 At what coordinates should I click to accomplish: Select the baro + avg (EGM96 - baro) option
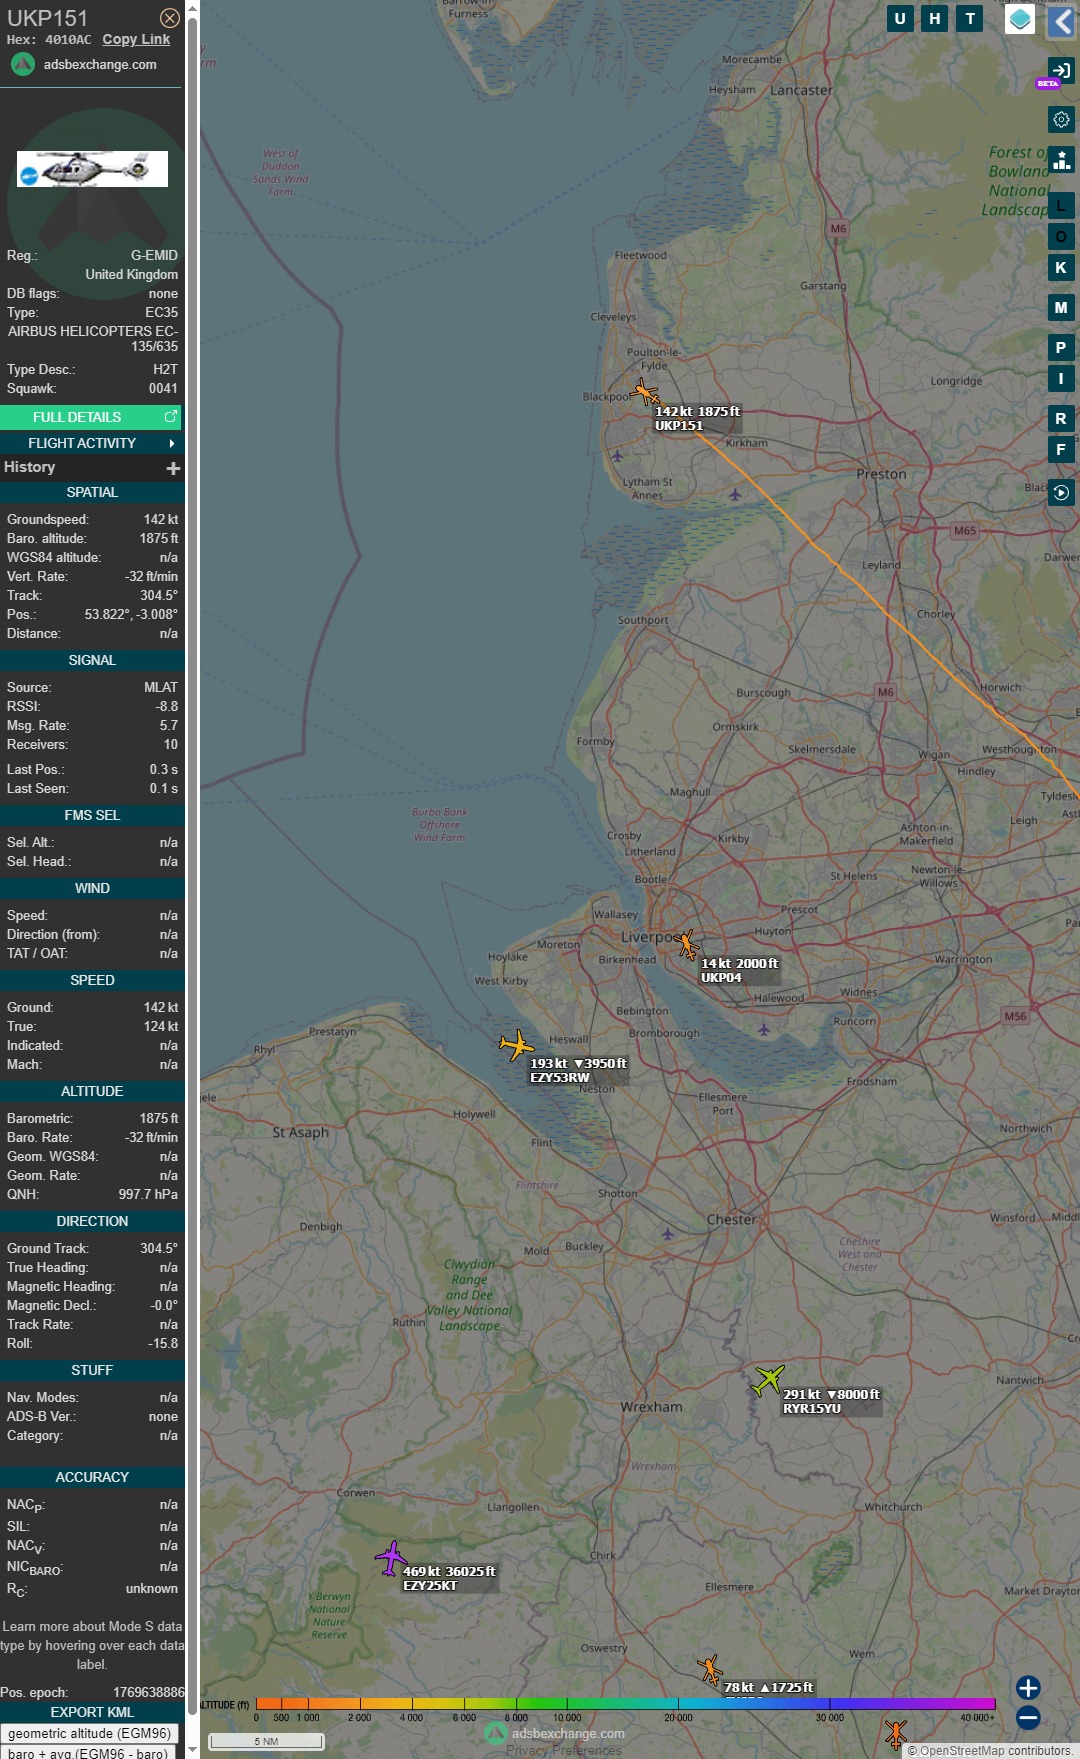[x=88, y=1752]
